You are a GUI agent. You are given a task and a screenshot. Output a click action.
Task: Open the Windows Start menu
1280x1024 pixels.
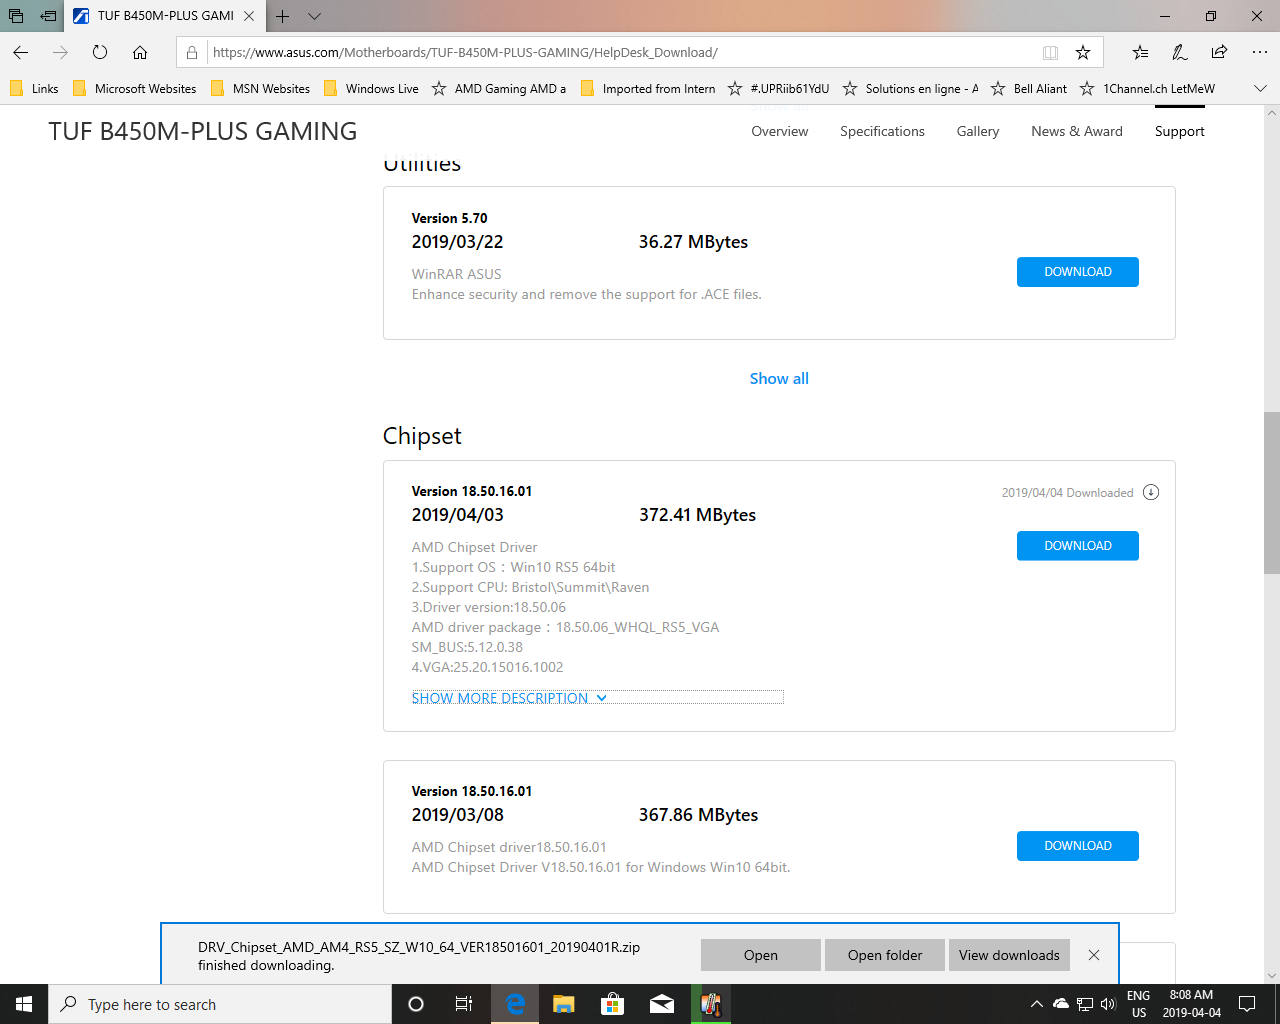click(24, 1004)
